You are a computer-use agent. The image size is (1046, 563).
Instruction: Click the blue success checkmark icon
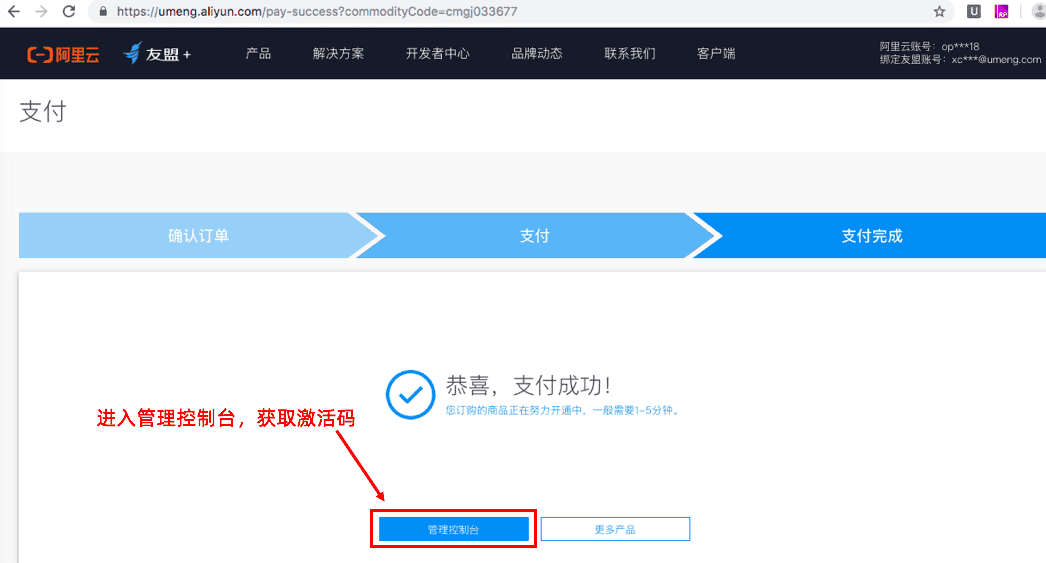coord(410,394)
